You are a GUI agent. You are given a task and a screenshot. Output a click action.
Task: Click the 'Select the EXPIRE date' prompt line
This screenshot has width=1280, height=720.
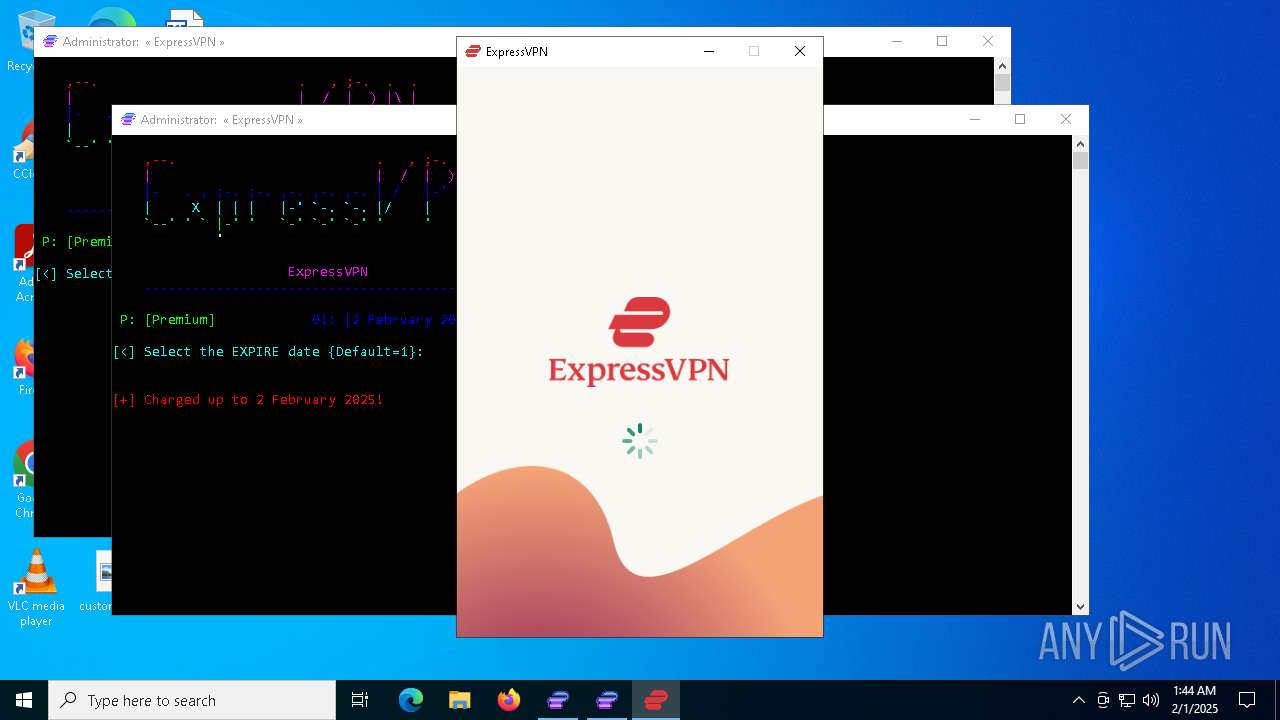point(268,352)
